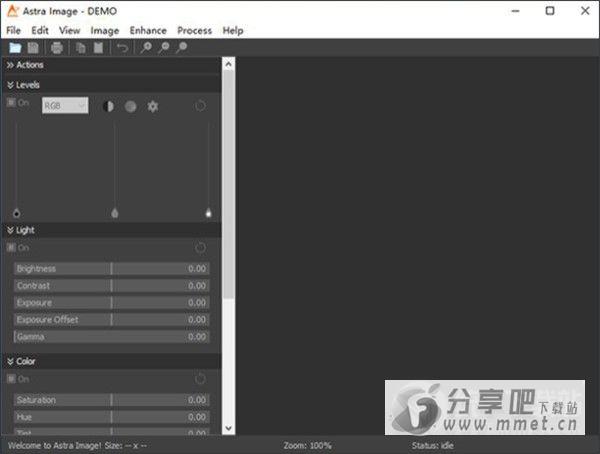The width and height of the screenshot is (600, 454).
Task: Zoom in with the plus magnifier icon
Action: point(146,48)
